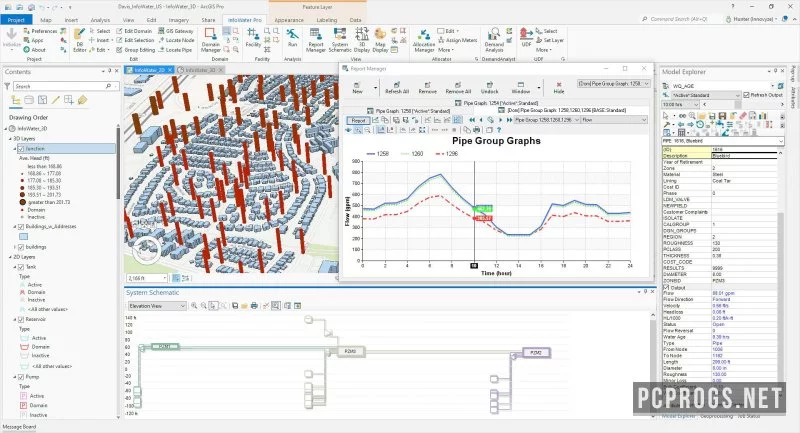Click the Facility ribbon icon
The image size is (800, 433).
point(253,38)
